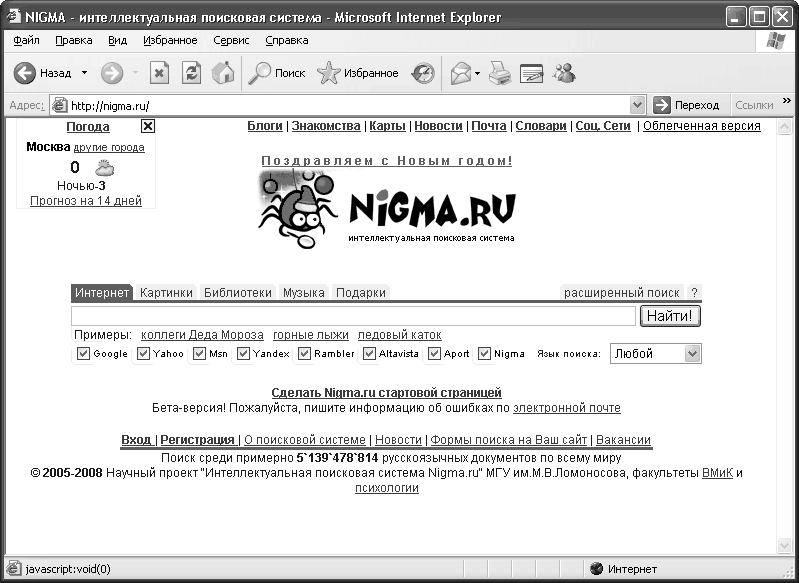Go to Home page icon
Image resolution: width=799 pixels, height=583 pixels.
(x=223, y=73)
